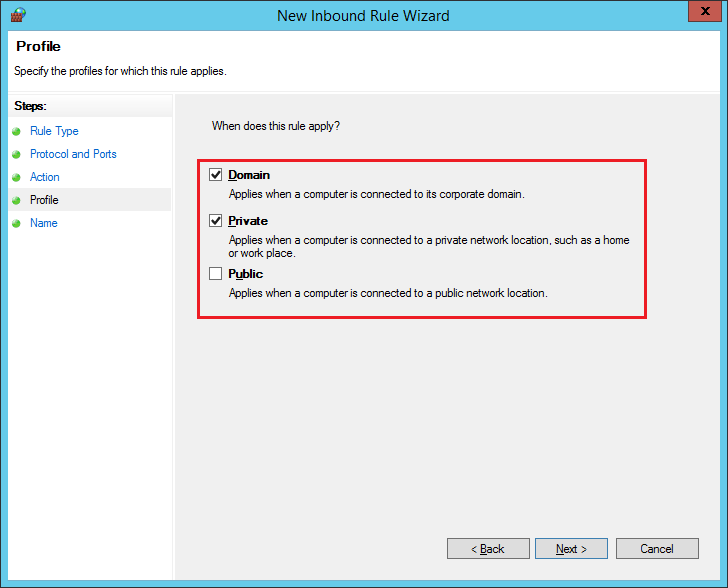Select the Profile step in the Steps list
Viewport: 728px width, 588px height.
coord(44,200)
